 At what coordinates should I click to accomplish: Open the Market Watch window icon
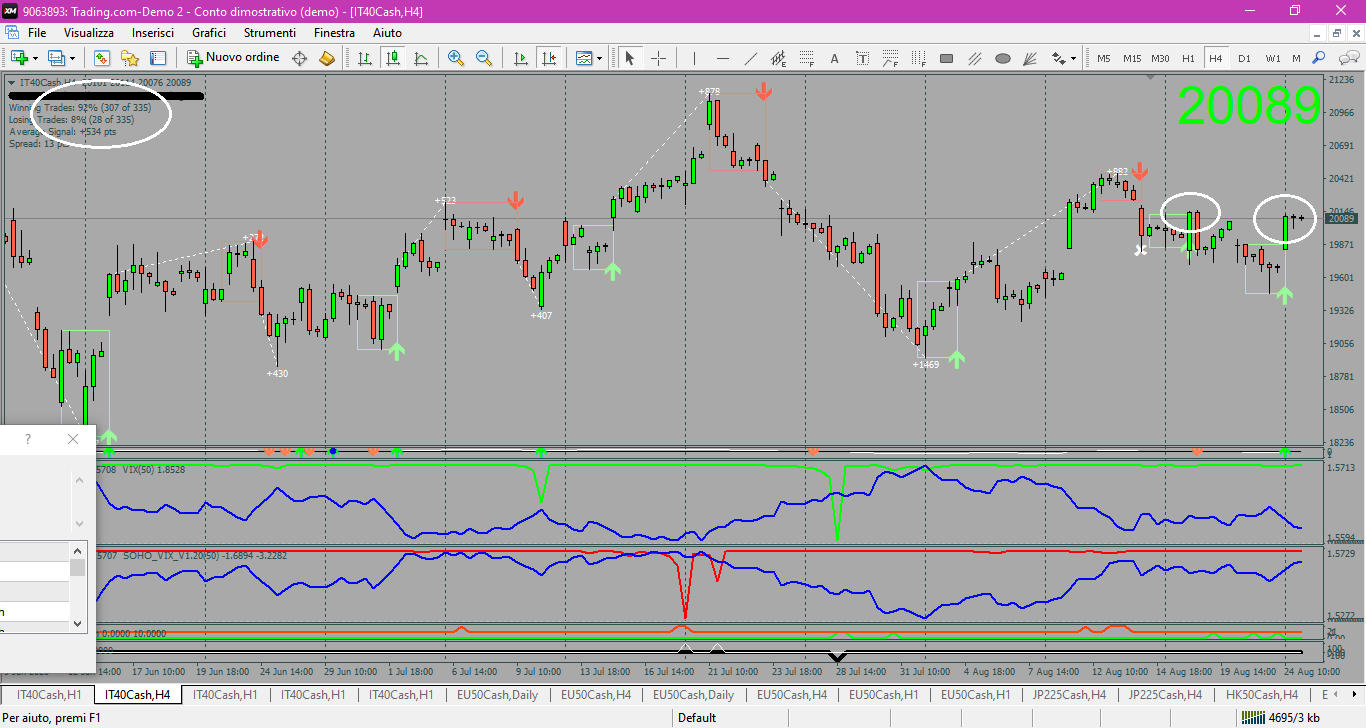click(x=101, y=58)
